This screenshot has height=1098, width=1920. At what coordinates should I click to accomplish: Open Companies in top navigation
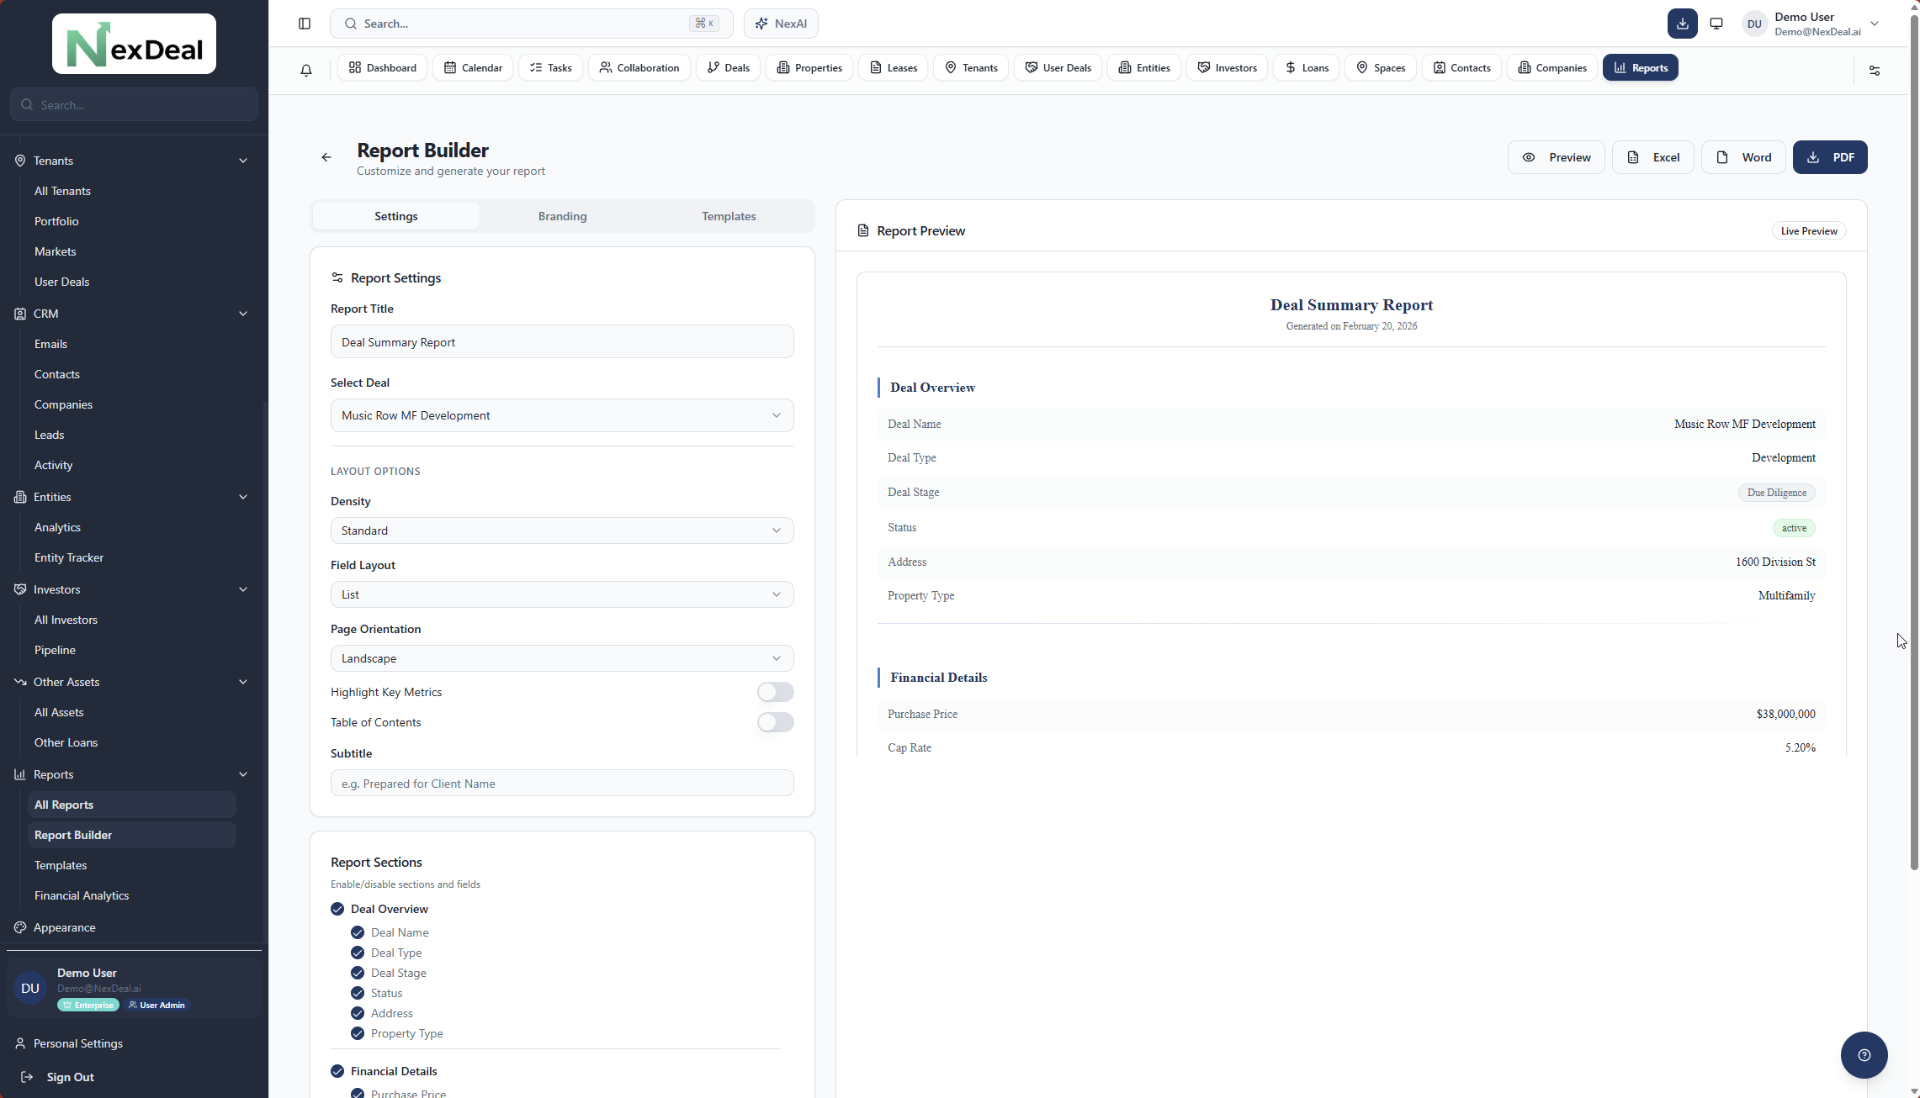click(x=1552, y=67)
